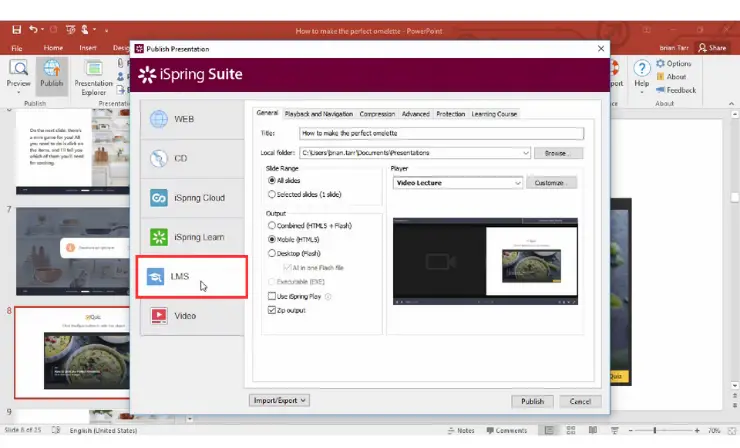Switch to the Compression tab
Viewport: 740px width, 448px height.
pos(377,114)
